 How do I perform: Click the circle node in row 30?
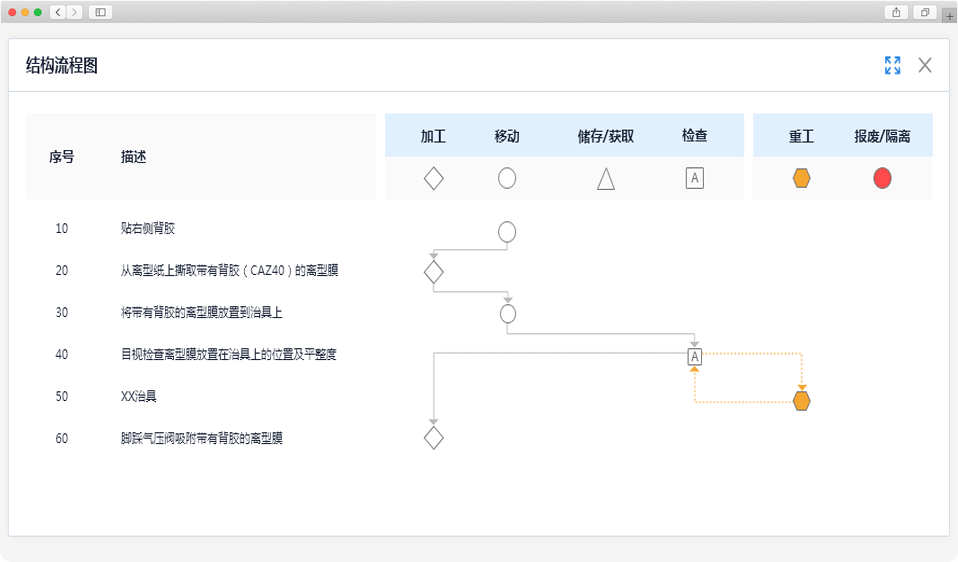508,314
